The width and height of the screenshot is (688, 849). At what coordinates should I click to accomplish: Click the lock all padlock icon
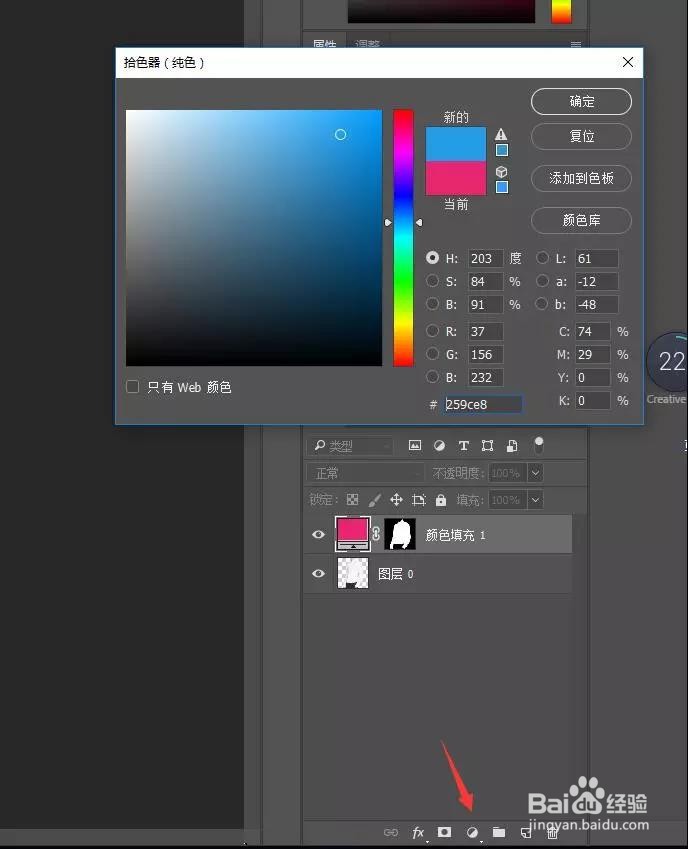tap(441, 499)
